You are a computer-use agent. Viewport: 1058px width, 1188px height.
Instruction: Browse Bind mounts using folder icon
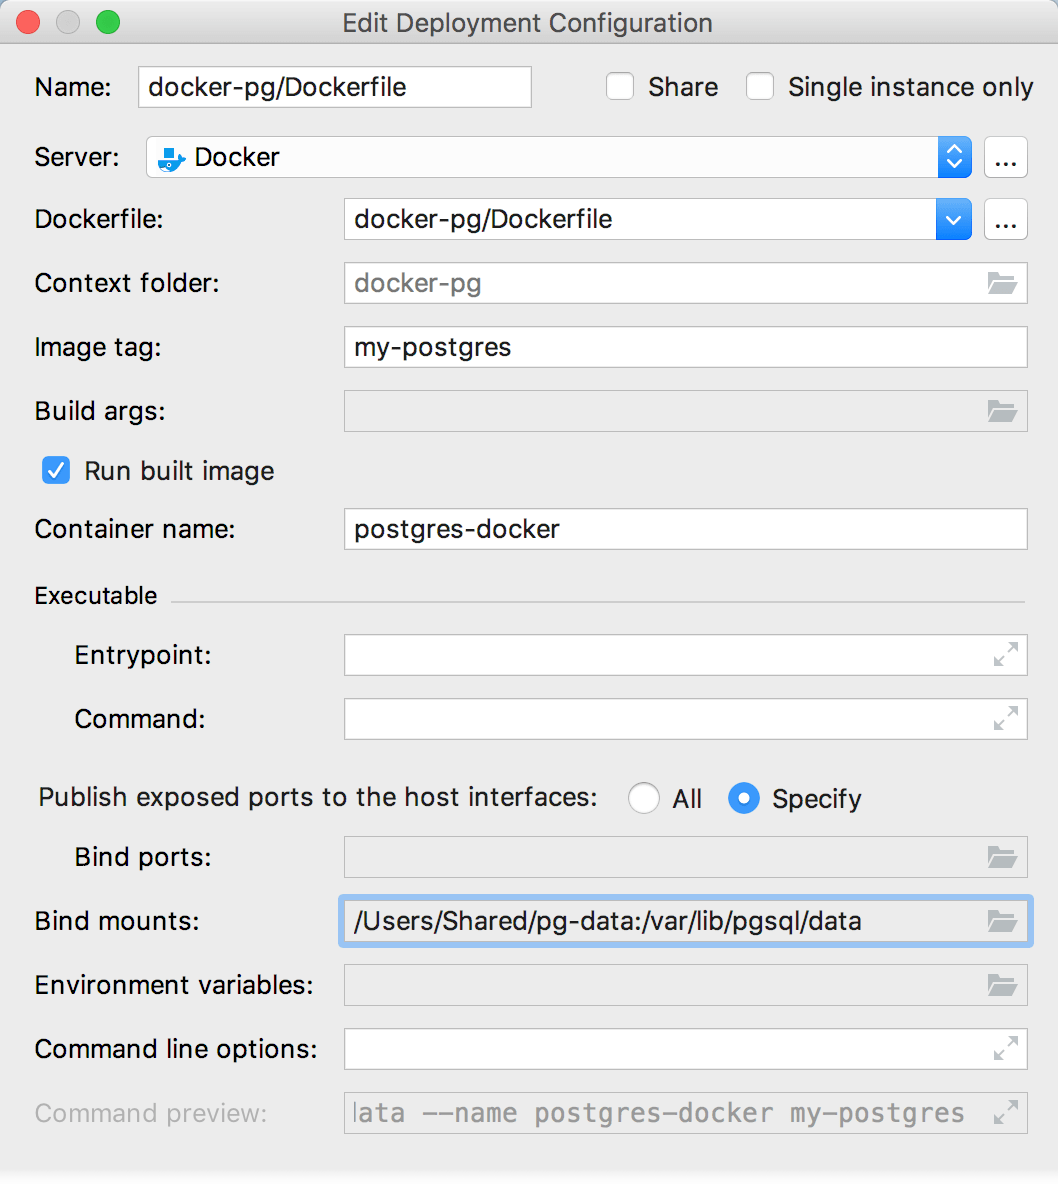[1002, 921]
